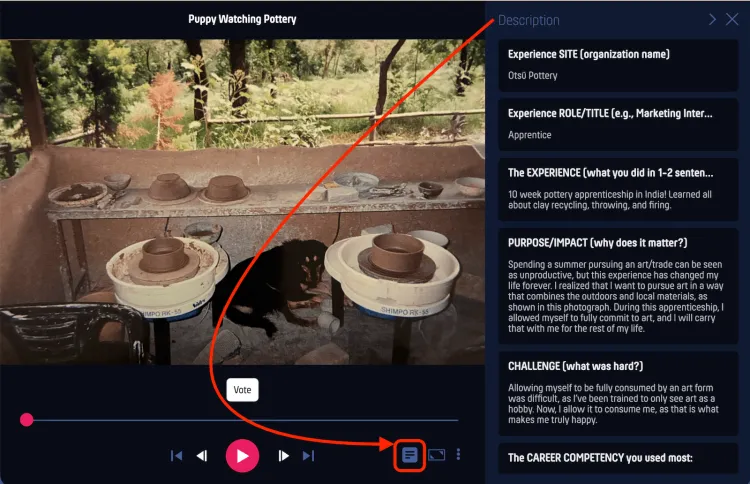Click the pink play button

pyautogui.click(x=243, y=456)
